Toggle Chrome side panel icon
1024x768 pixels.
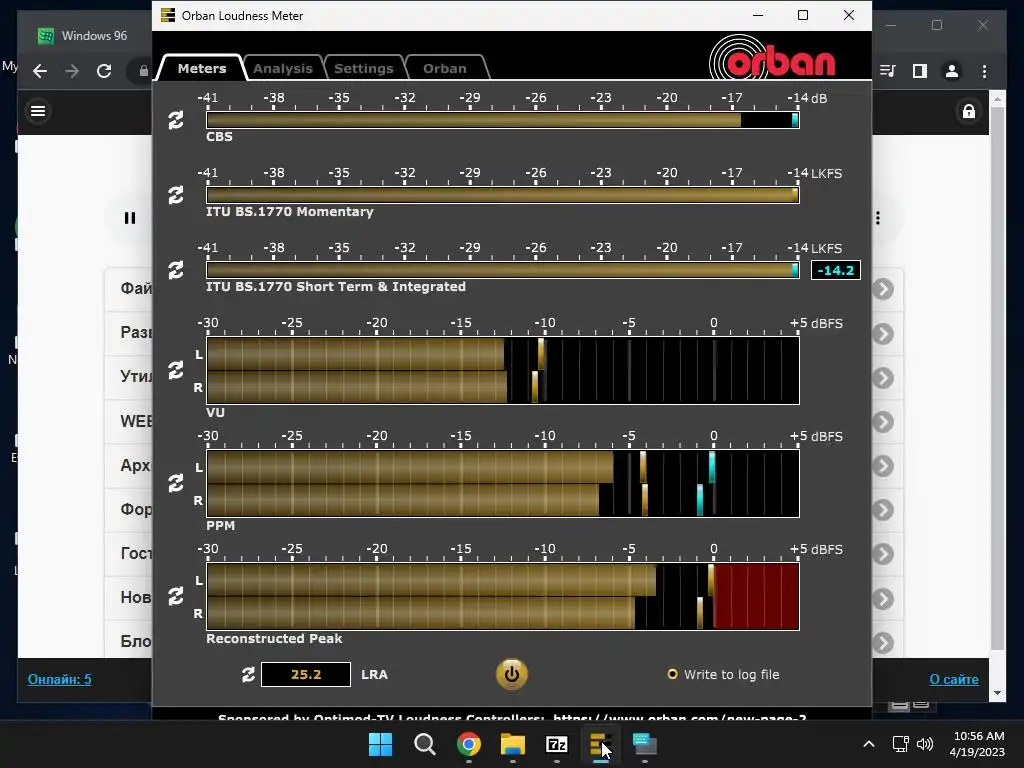[x=920, y=71]
